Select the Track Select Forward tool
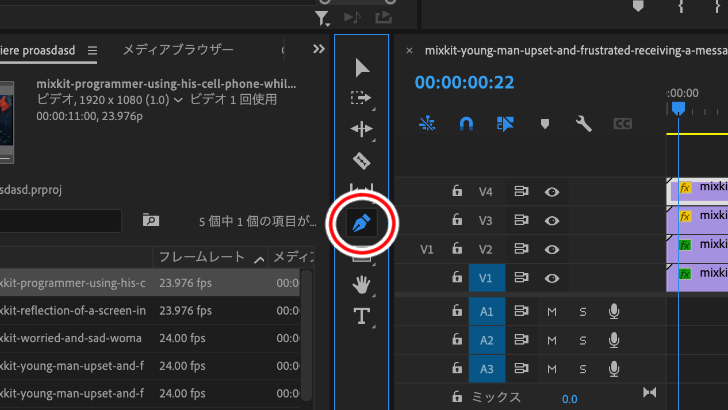Viewport: 728px width, 410px height. pyautogui.click(x=361, y=98)
